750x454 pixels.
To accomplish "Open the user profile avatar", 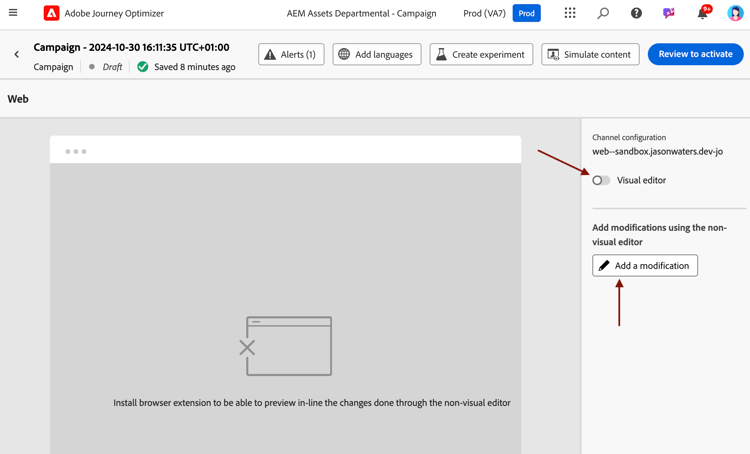I will click(x=735, y=13).
